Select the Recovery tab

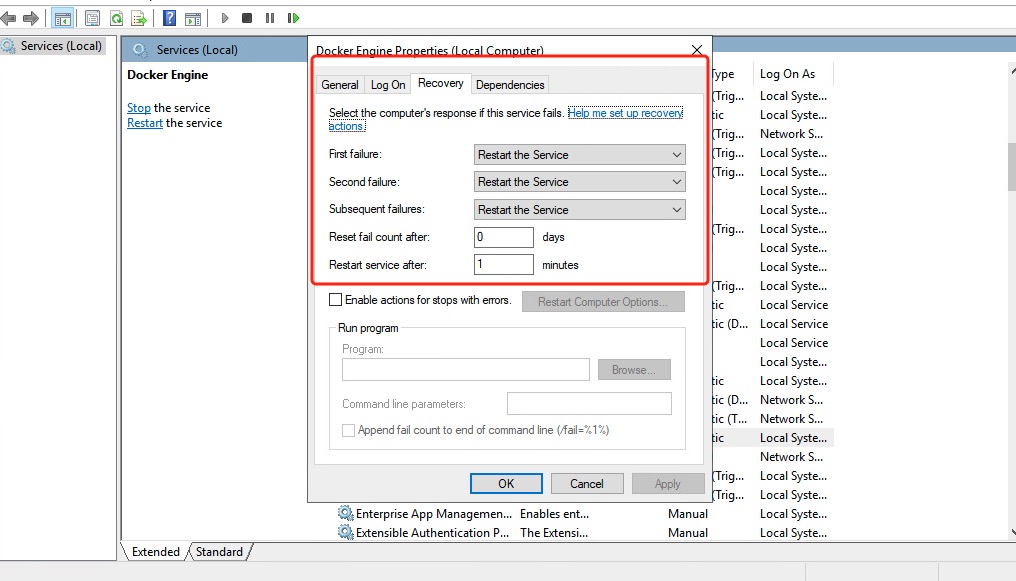(441, 83)
